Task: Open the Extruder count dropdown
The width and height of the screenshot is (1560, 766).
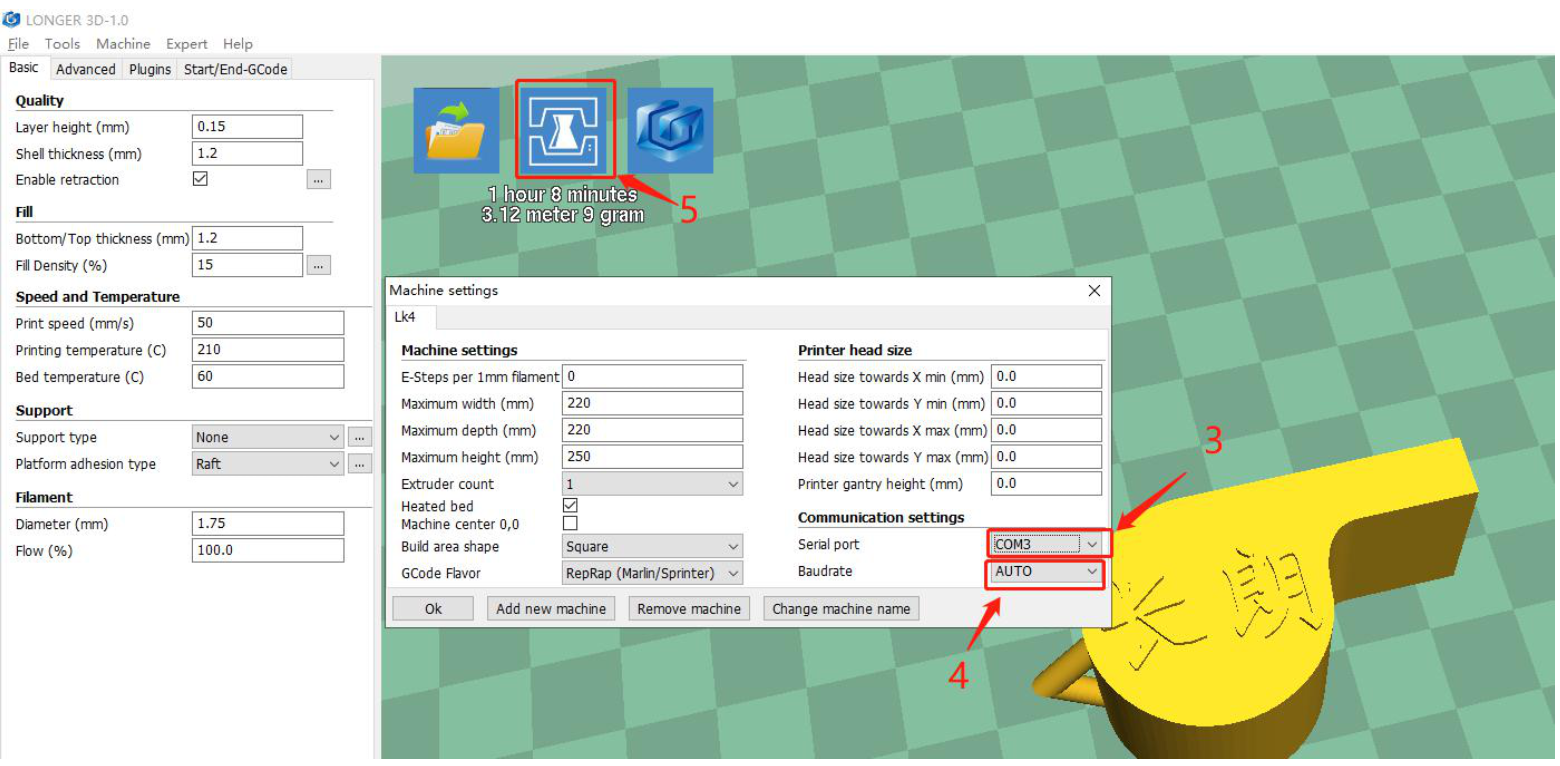Action: pyautogui.click(x=653, y=484)
